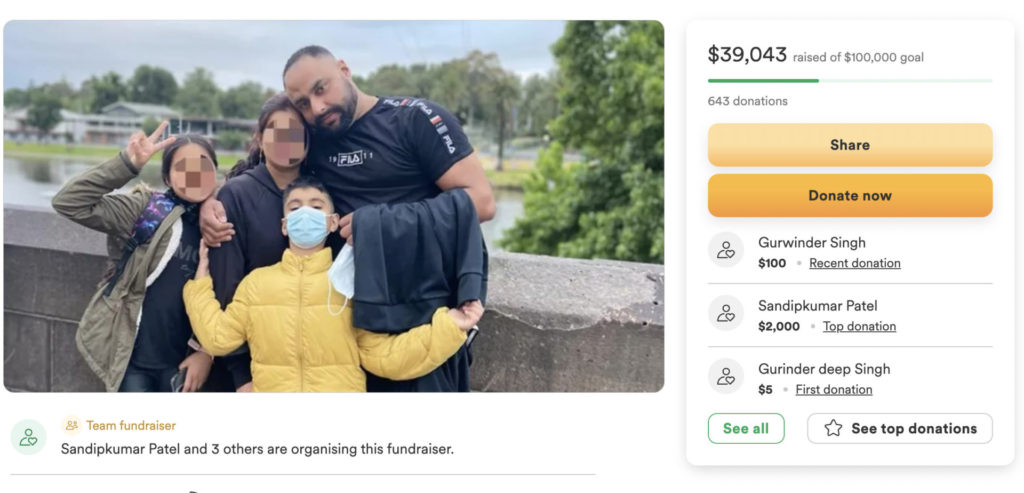Open the See all donations list

[x=746, y=428]
